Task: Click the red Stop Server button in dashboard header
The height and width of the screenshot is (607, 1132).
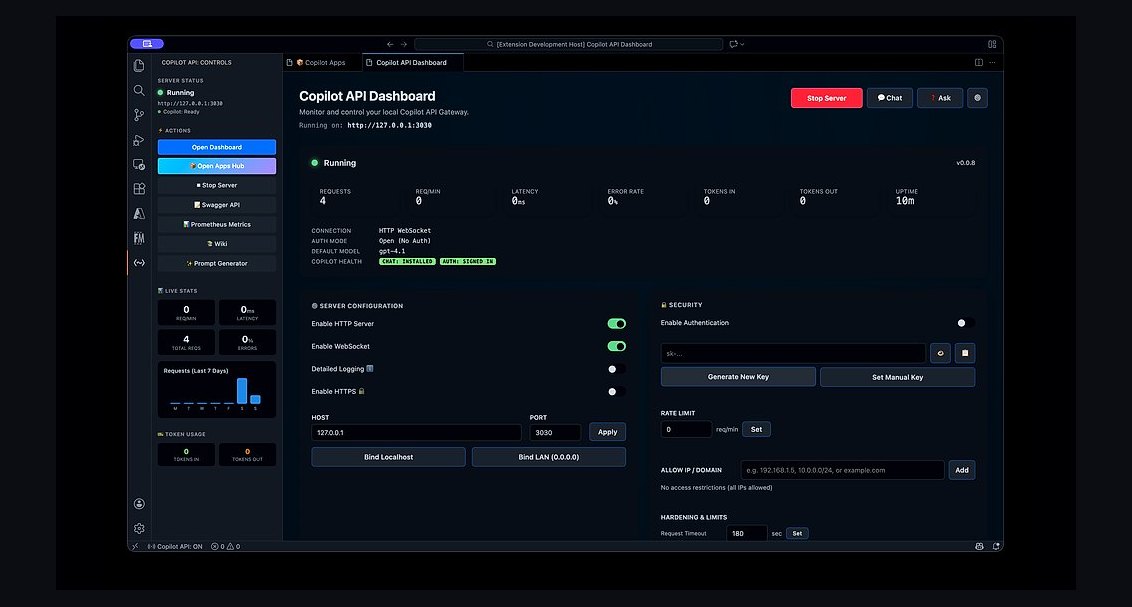Action: [827, 98]
